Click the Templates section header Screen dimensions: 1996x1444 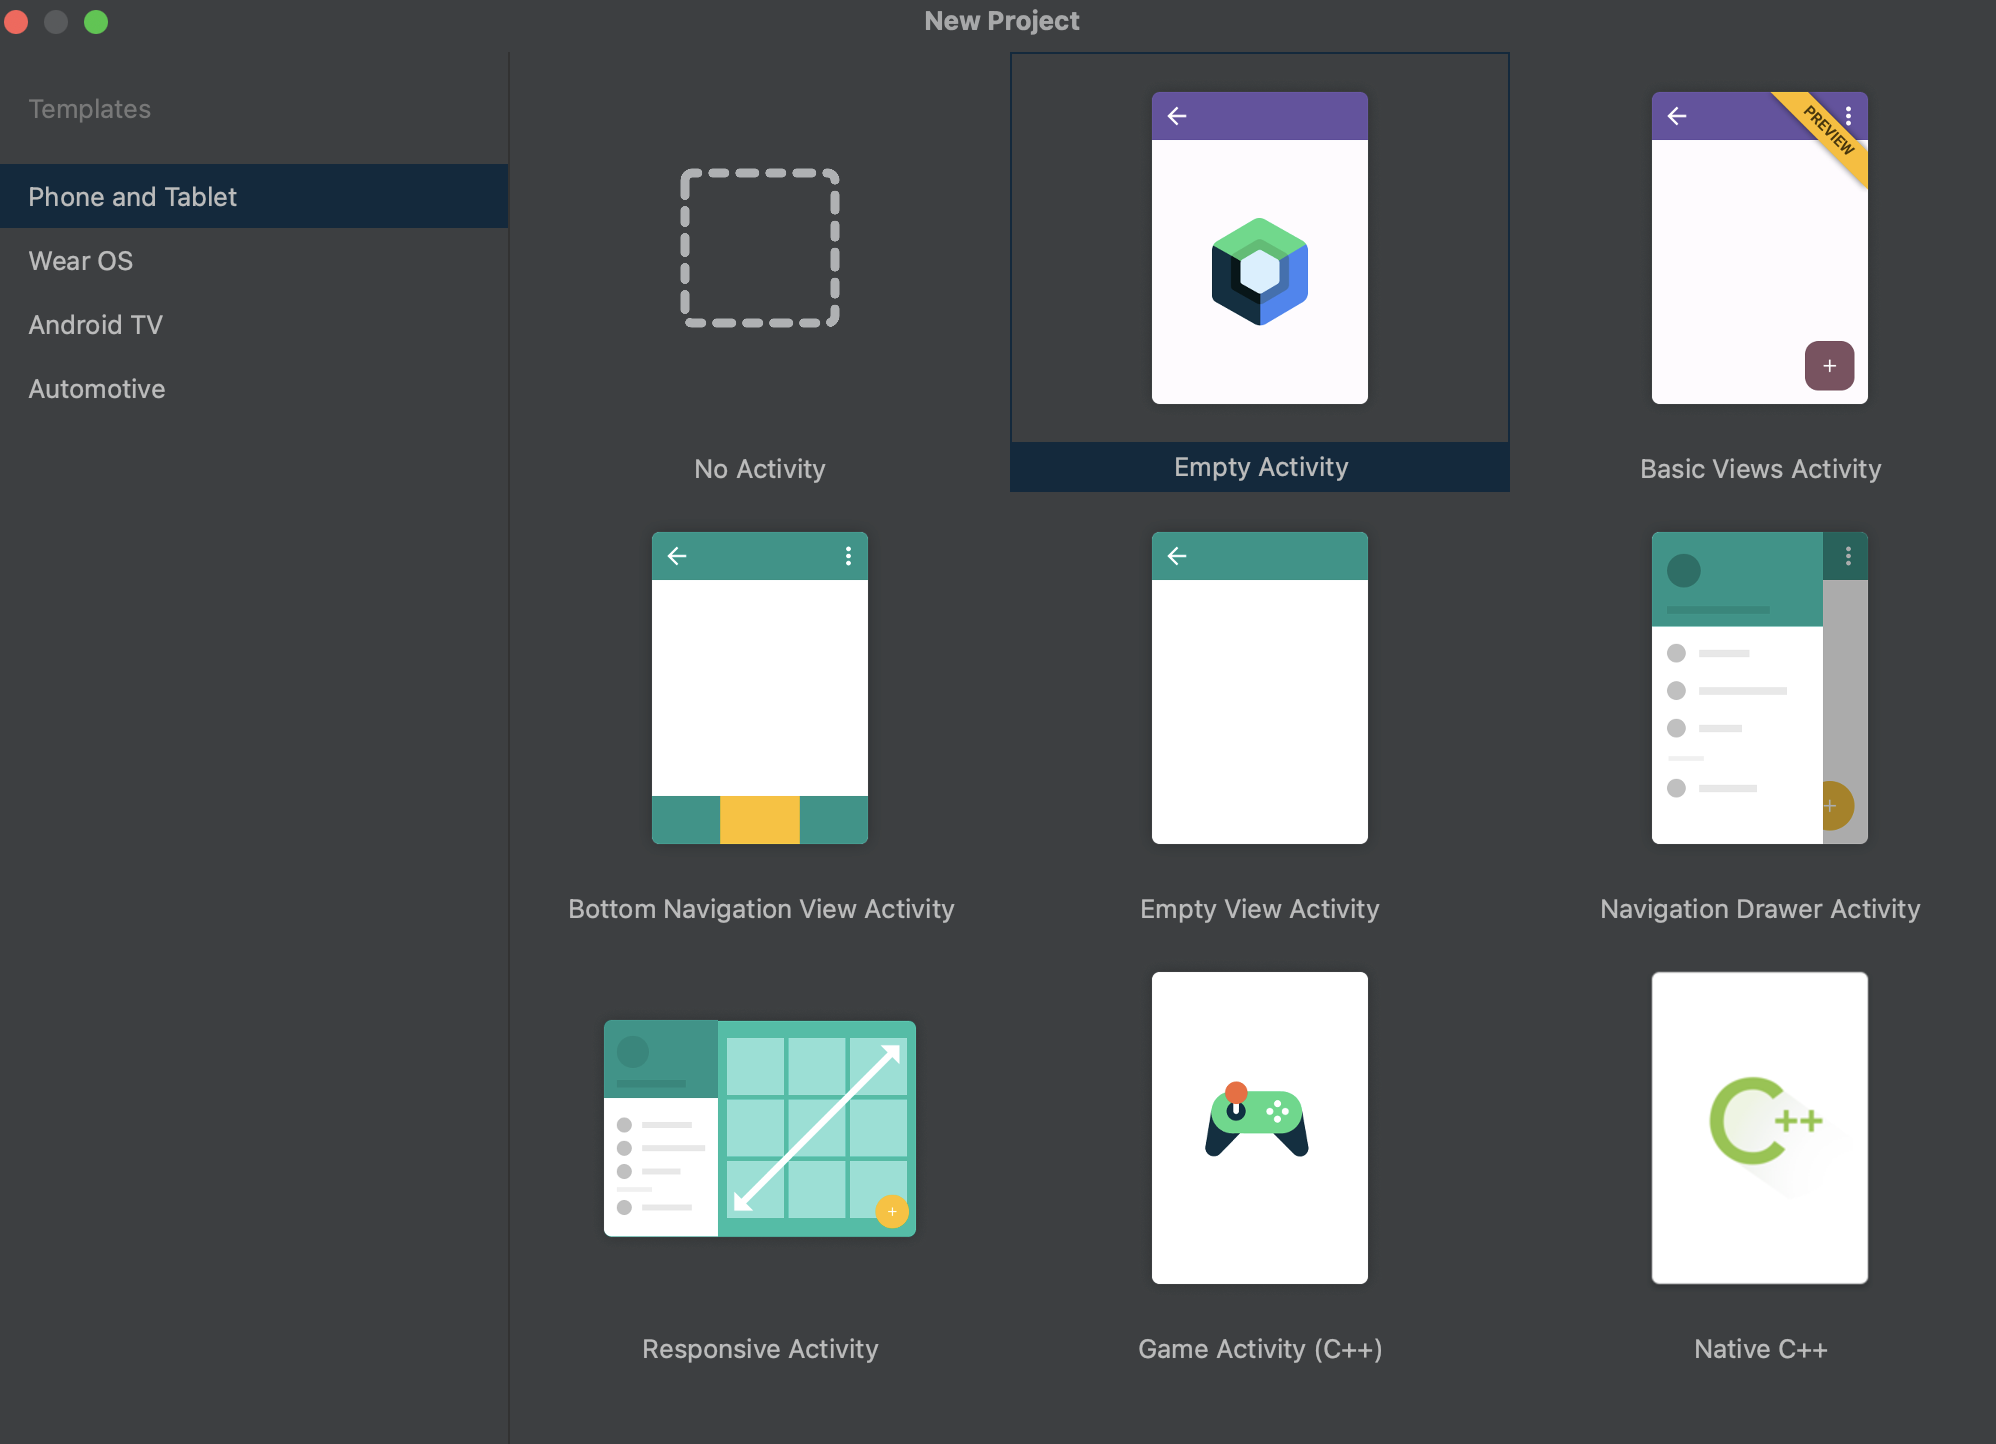click(90, 107)
